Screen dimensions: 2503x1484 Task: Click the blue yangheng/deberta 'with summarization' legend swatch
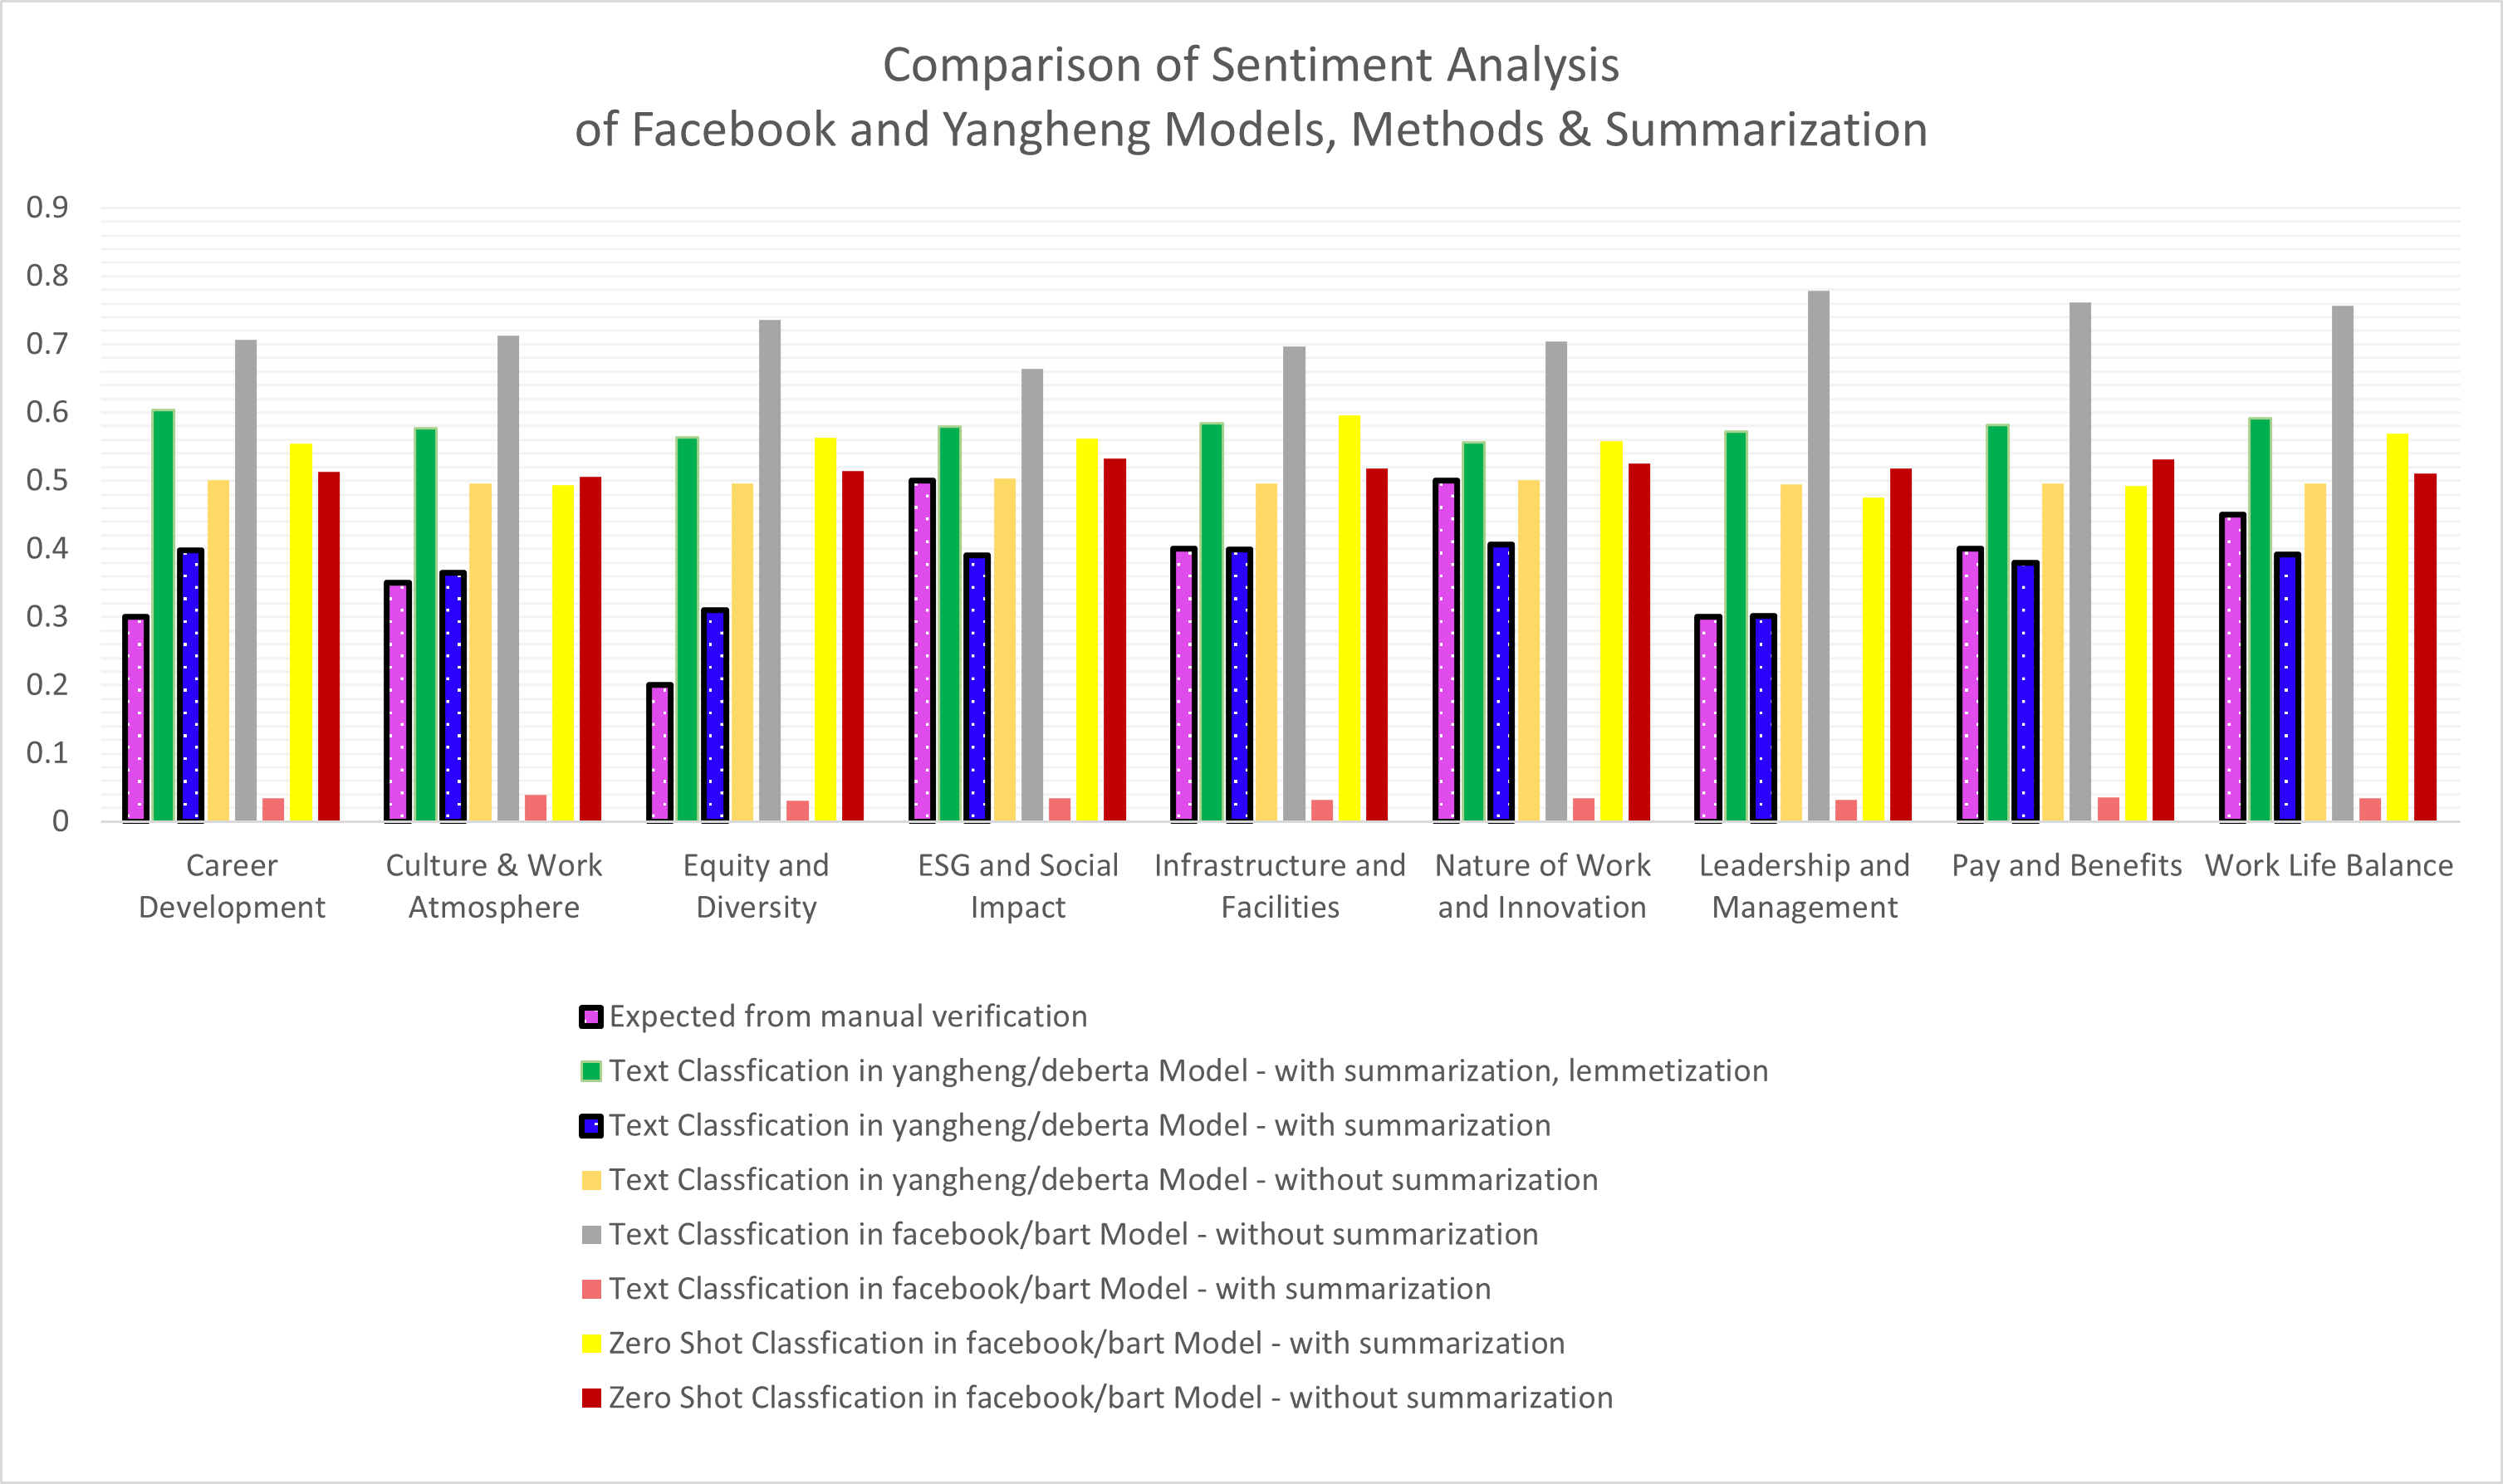point(591,1126)
